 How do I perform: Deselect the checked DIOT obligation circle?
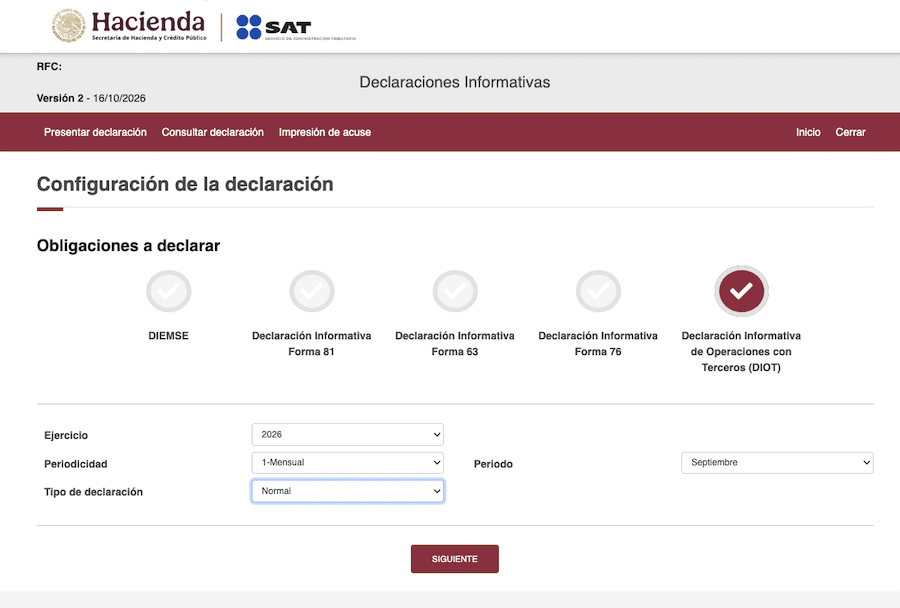[x=741, y=291]
